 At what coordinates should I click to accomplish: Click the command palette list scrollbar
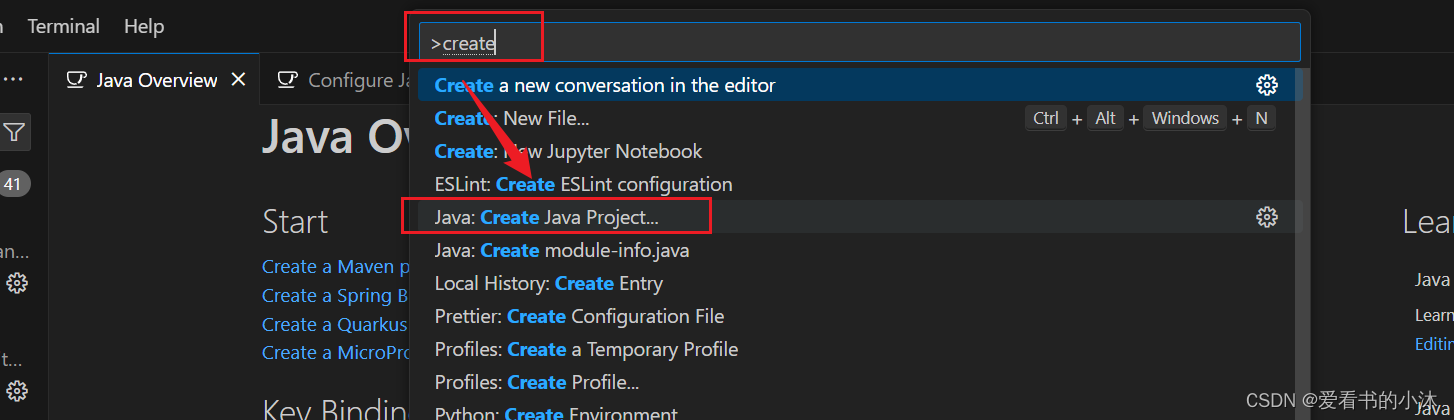[1300, 240]
